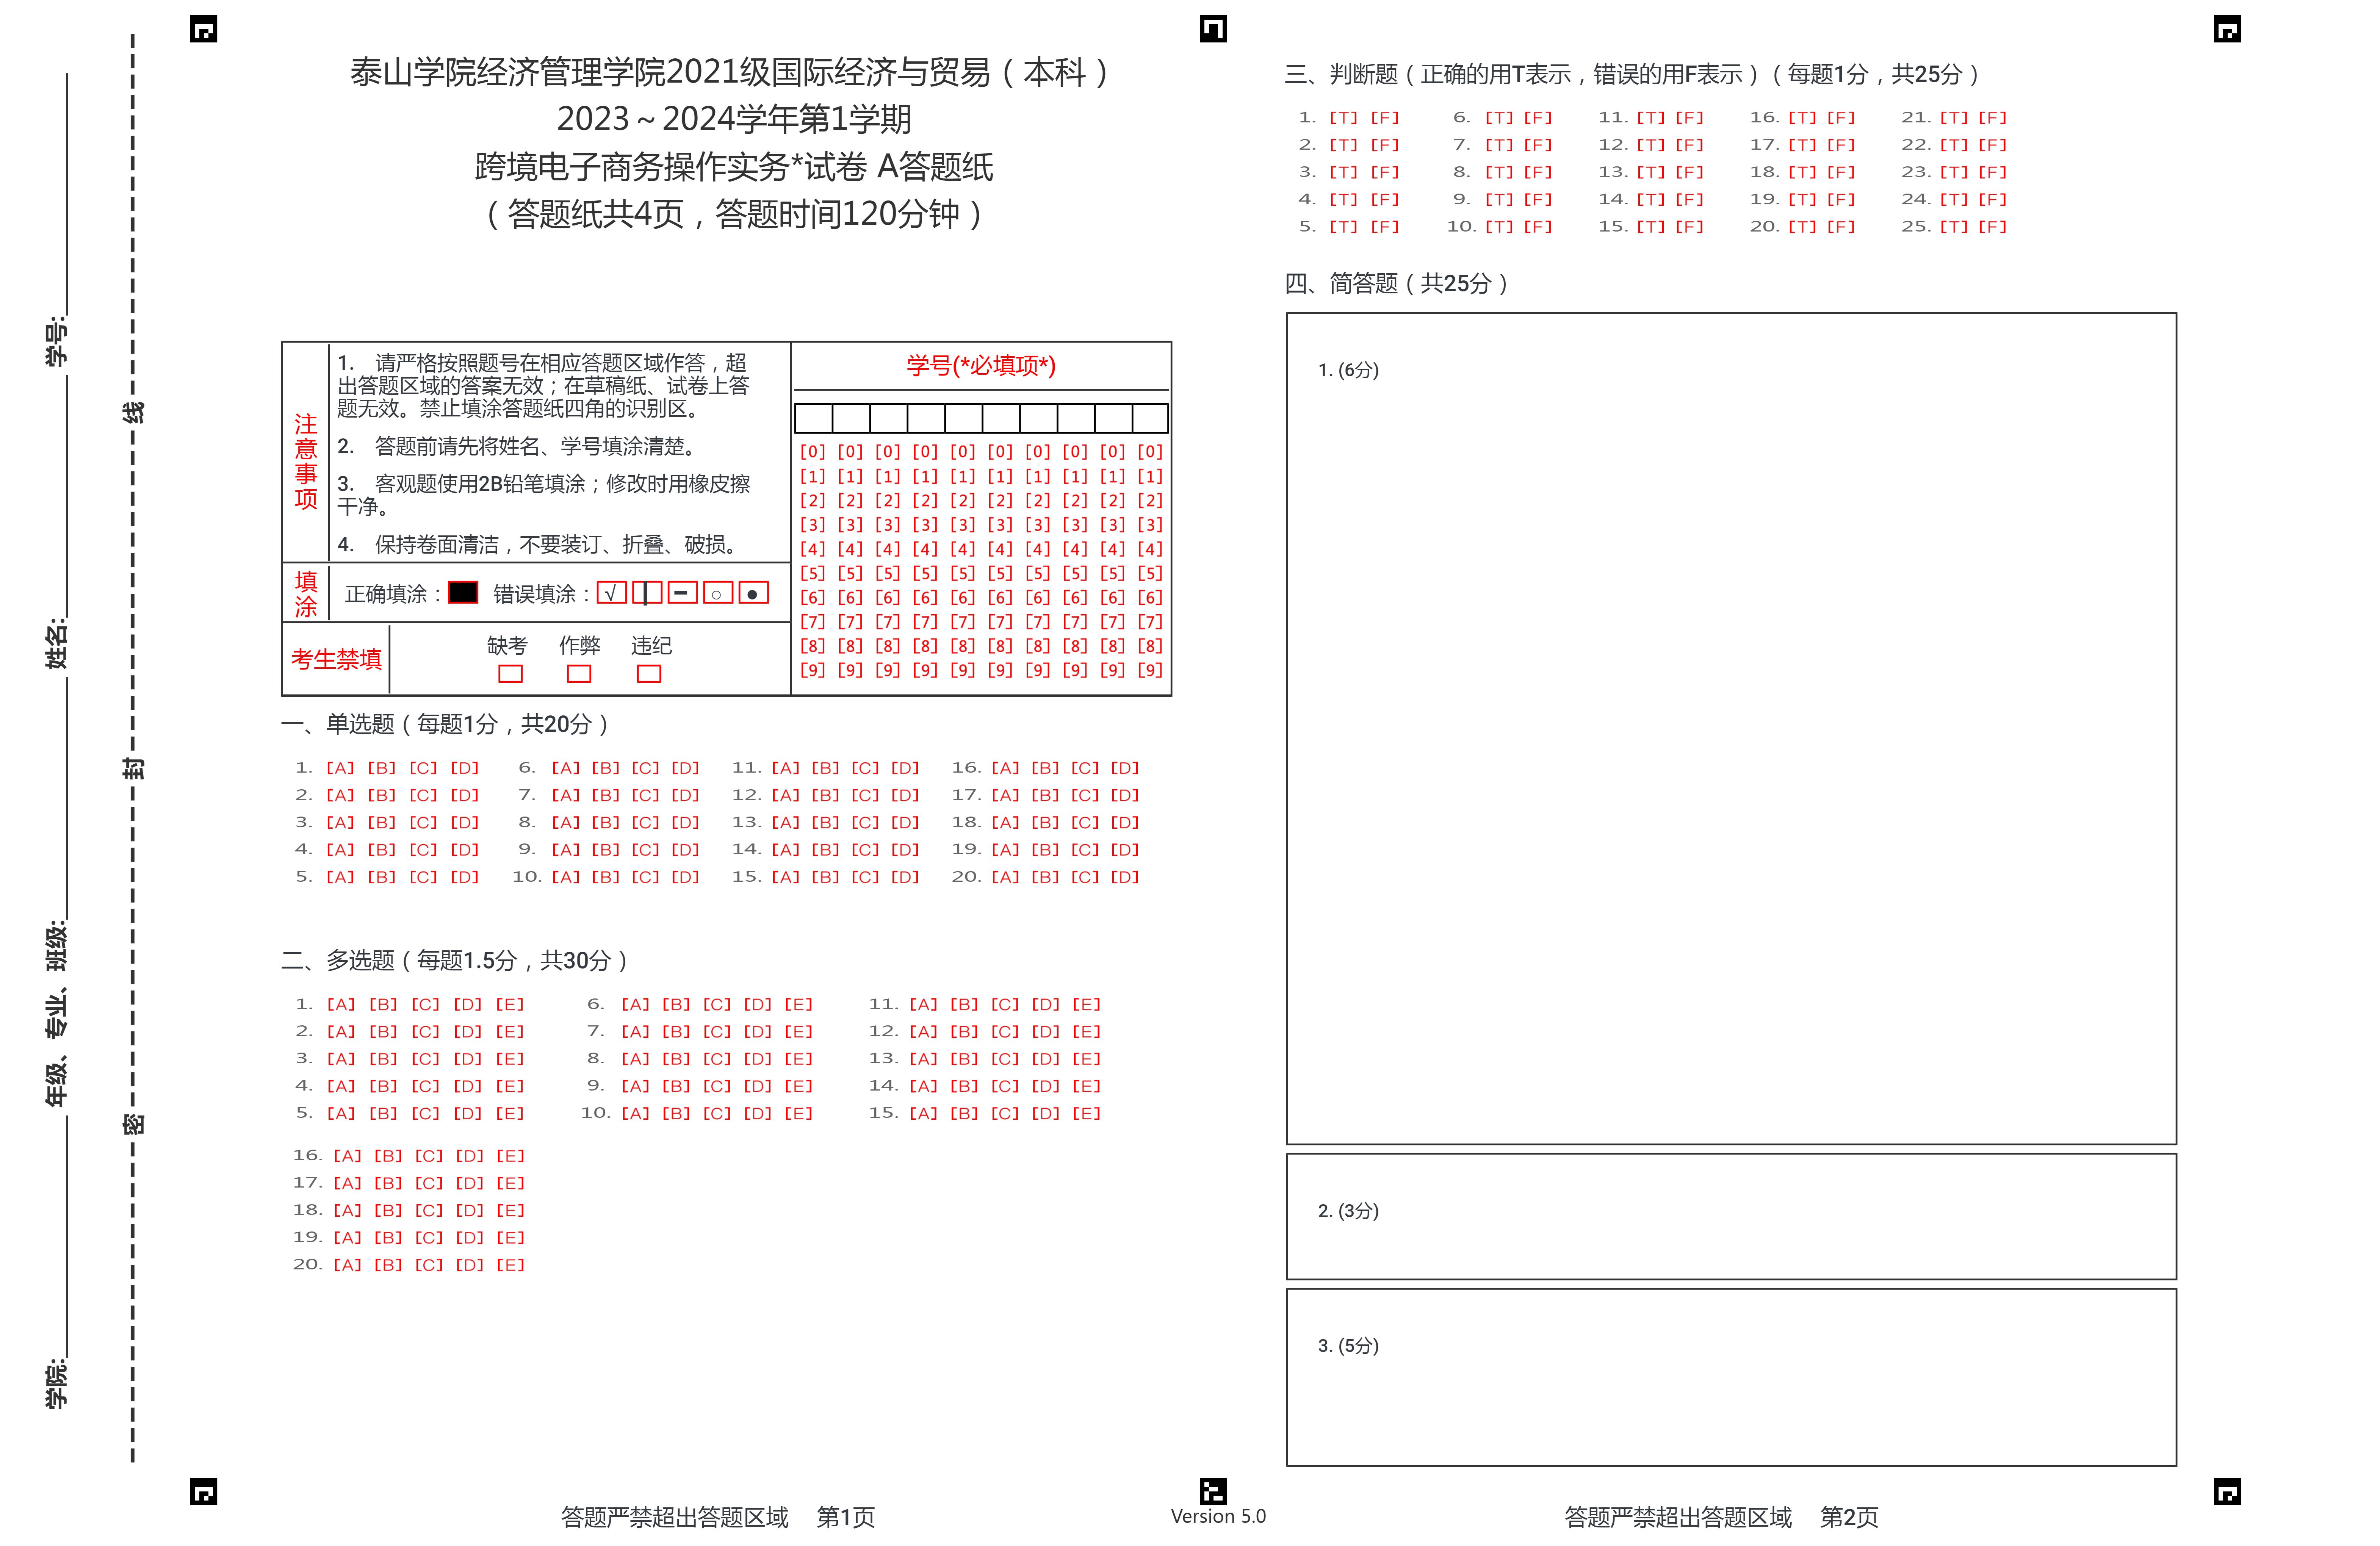Mark [A] for multiple-choice question 16
This screenshot has width=2380, height=1546.
point(347,1156)
